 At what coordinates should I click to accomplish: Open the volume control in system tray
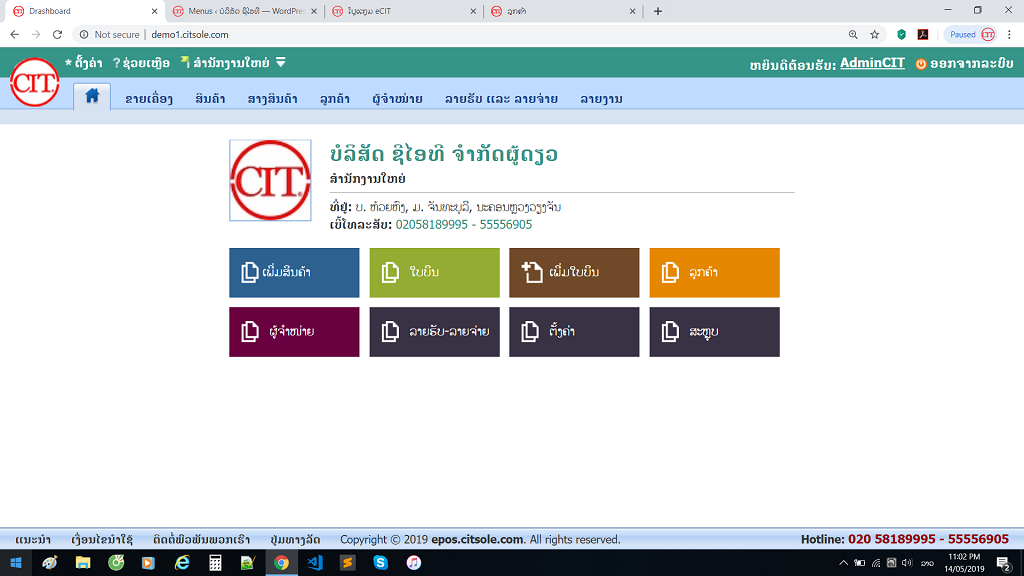[x=907, y=562]
